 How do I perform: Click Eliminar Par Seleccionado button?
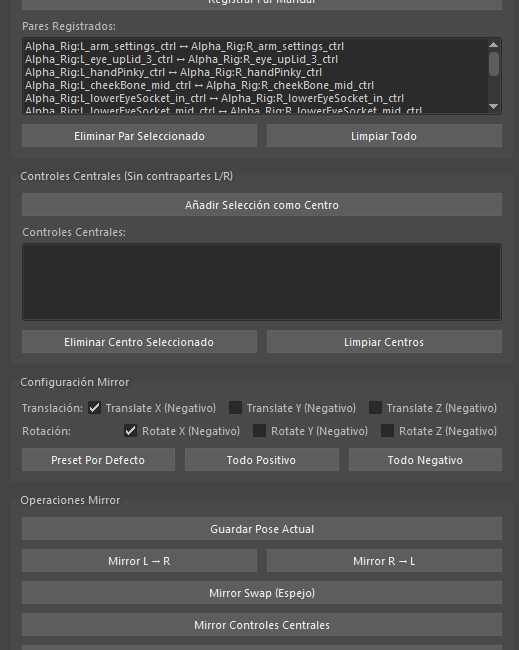point(139,136)
